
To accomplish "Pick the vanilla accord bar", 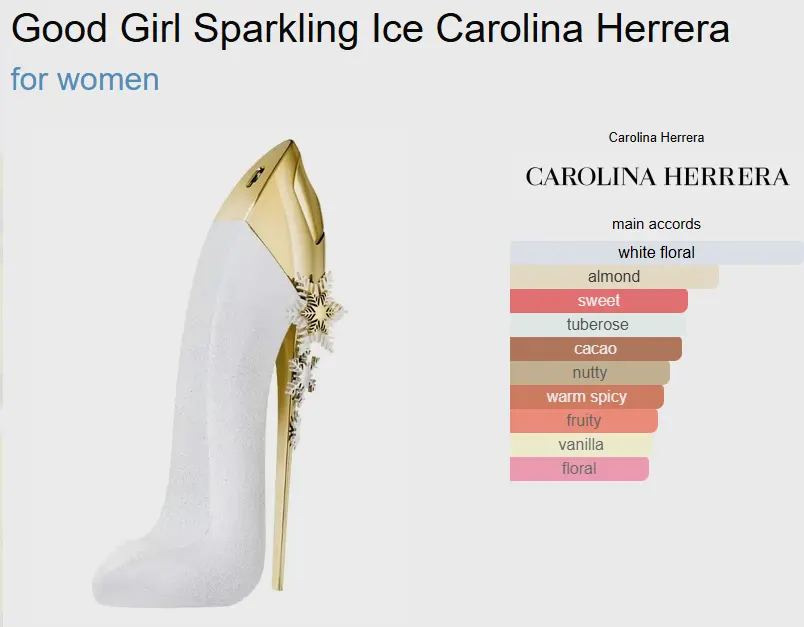I will (581, 445).
